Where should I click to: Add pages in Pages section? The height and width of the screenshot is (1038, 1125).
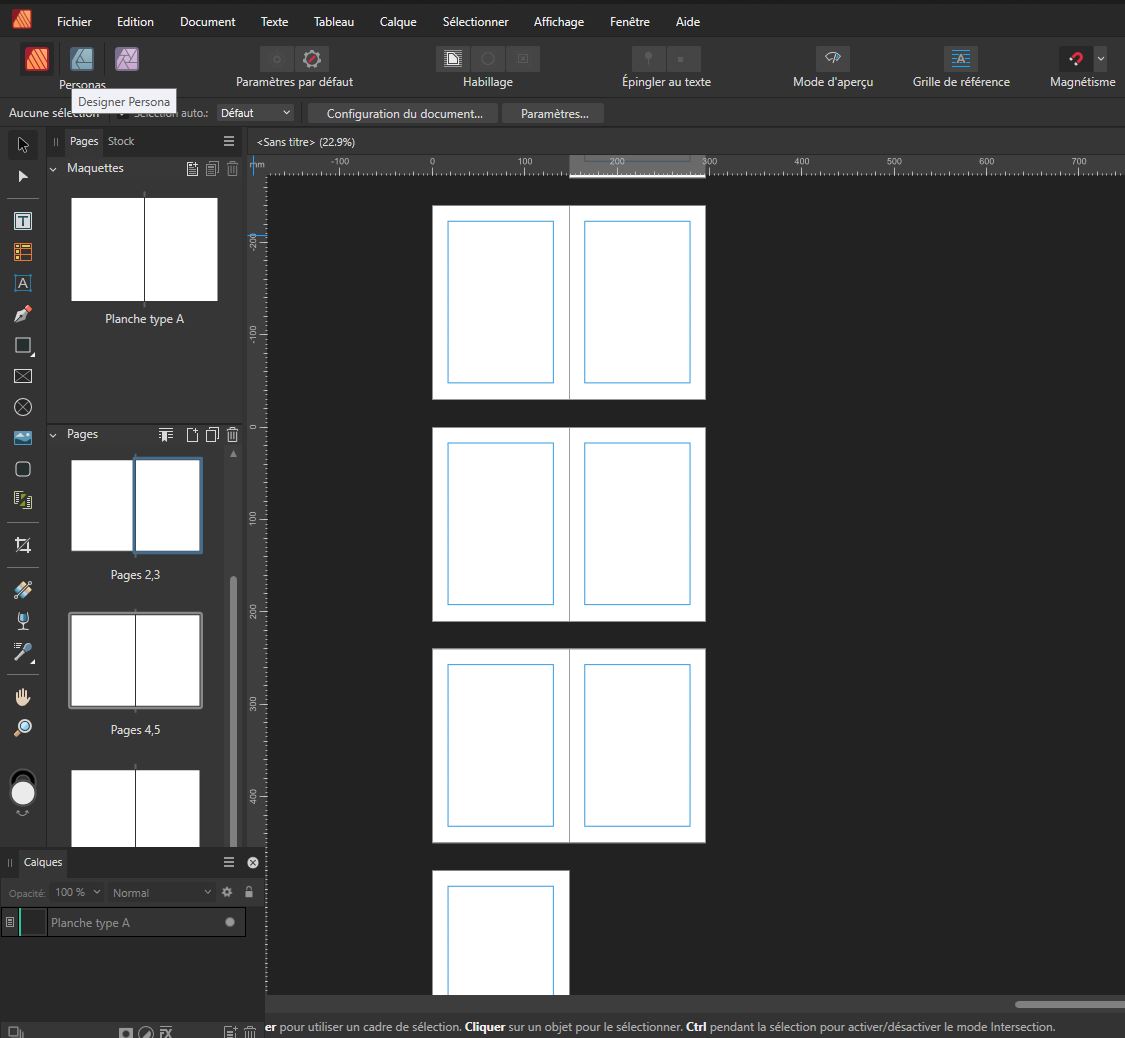(x=192, y=435)
